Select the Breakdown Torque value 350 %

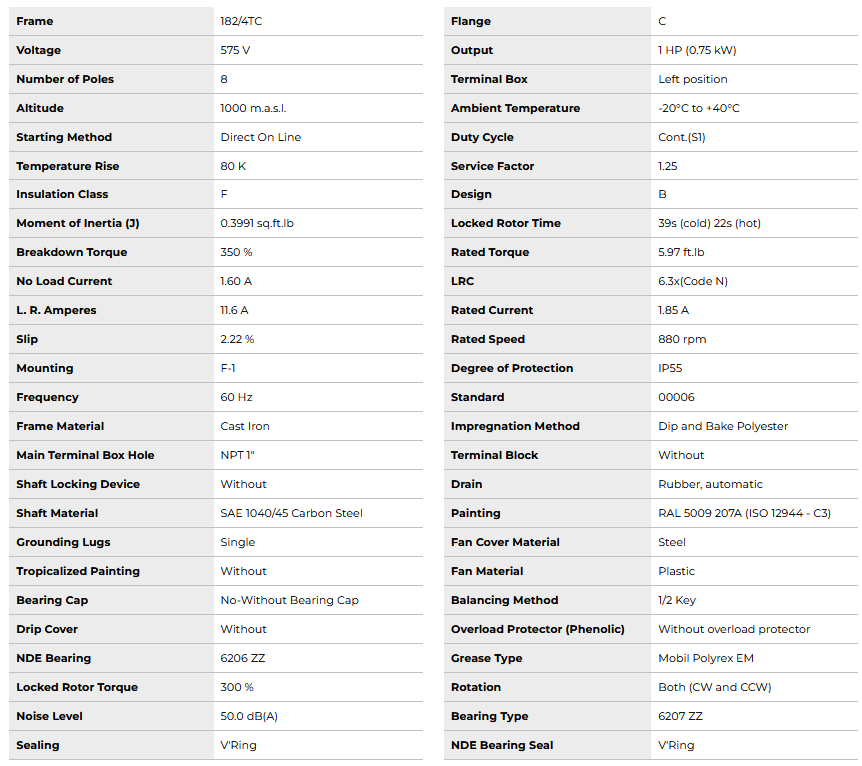[x=237, y=252]
